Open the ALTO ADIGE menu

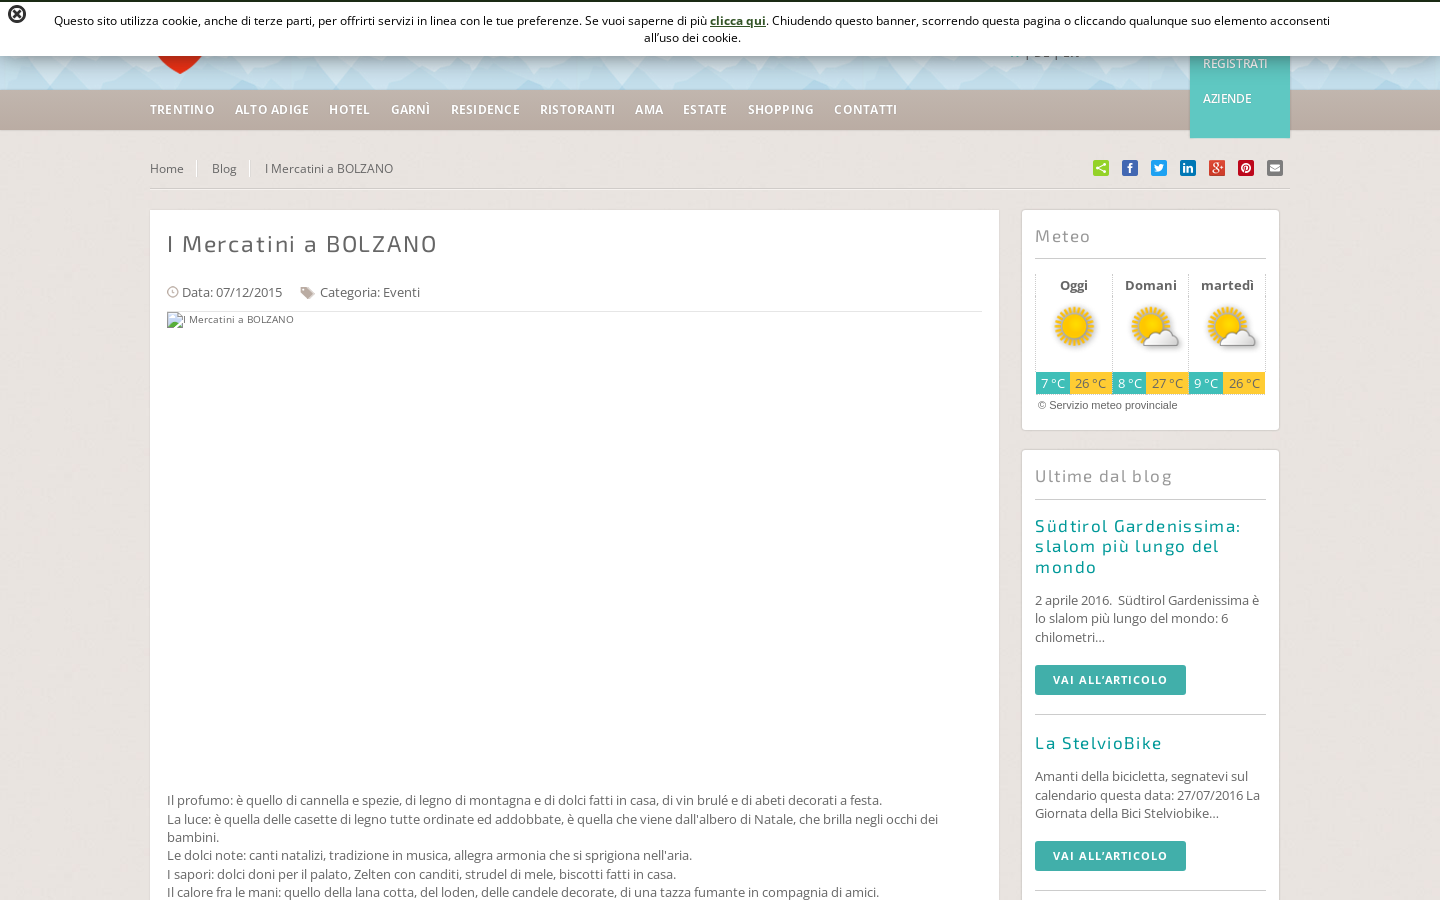(272, 110)
